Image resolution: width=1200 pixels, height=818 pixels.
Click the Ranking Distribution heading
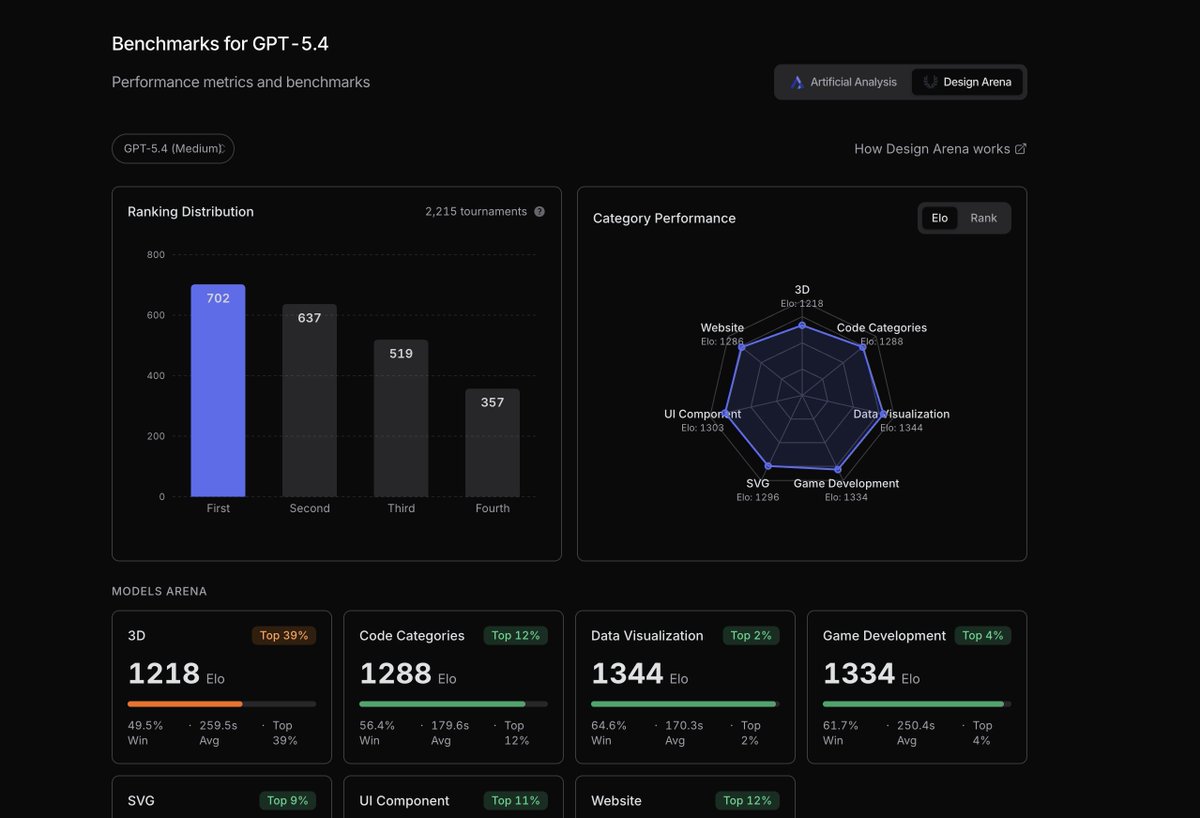point(191,212)
